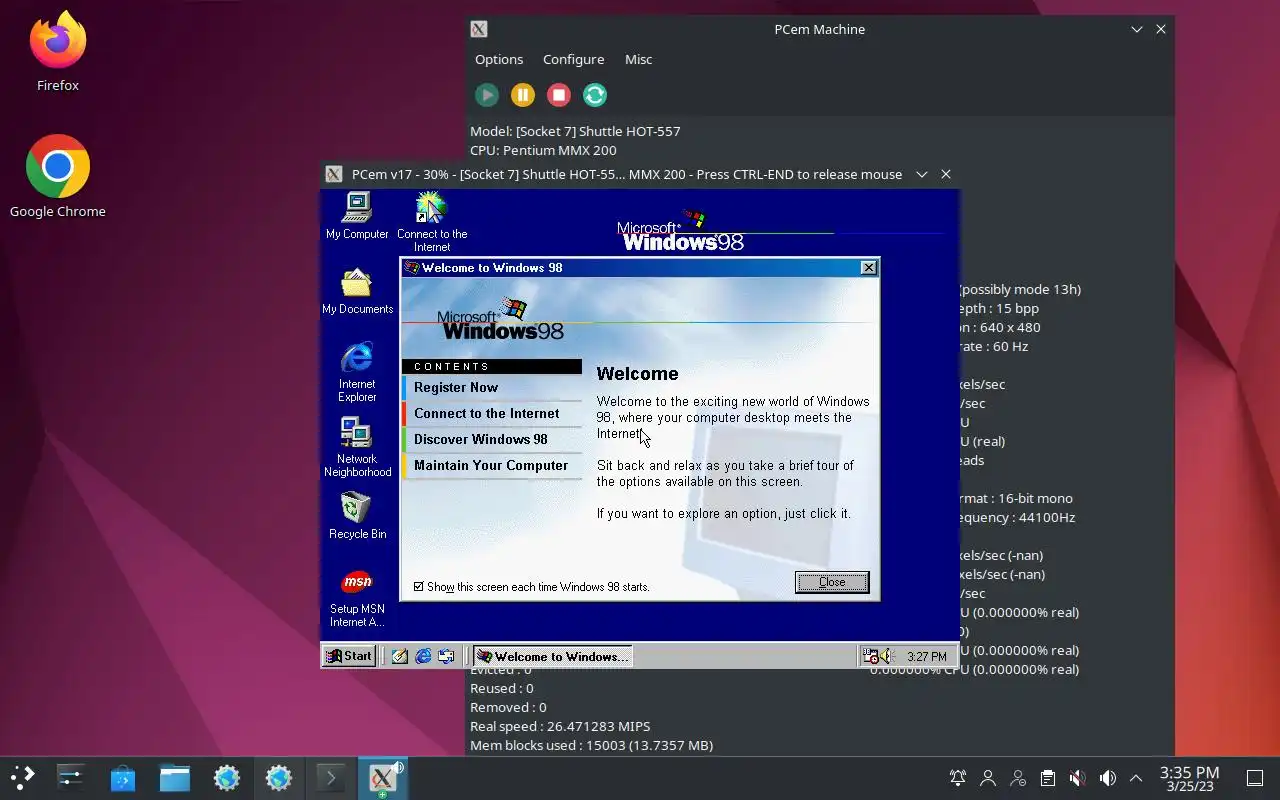Open the Options menu in PCem Machine
The image size is (1280, 800).
[x=499, y=59]
